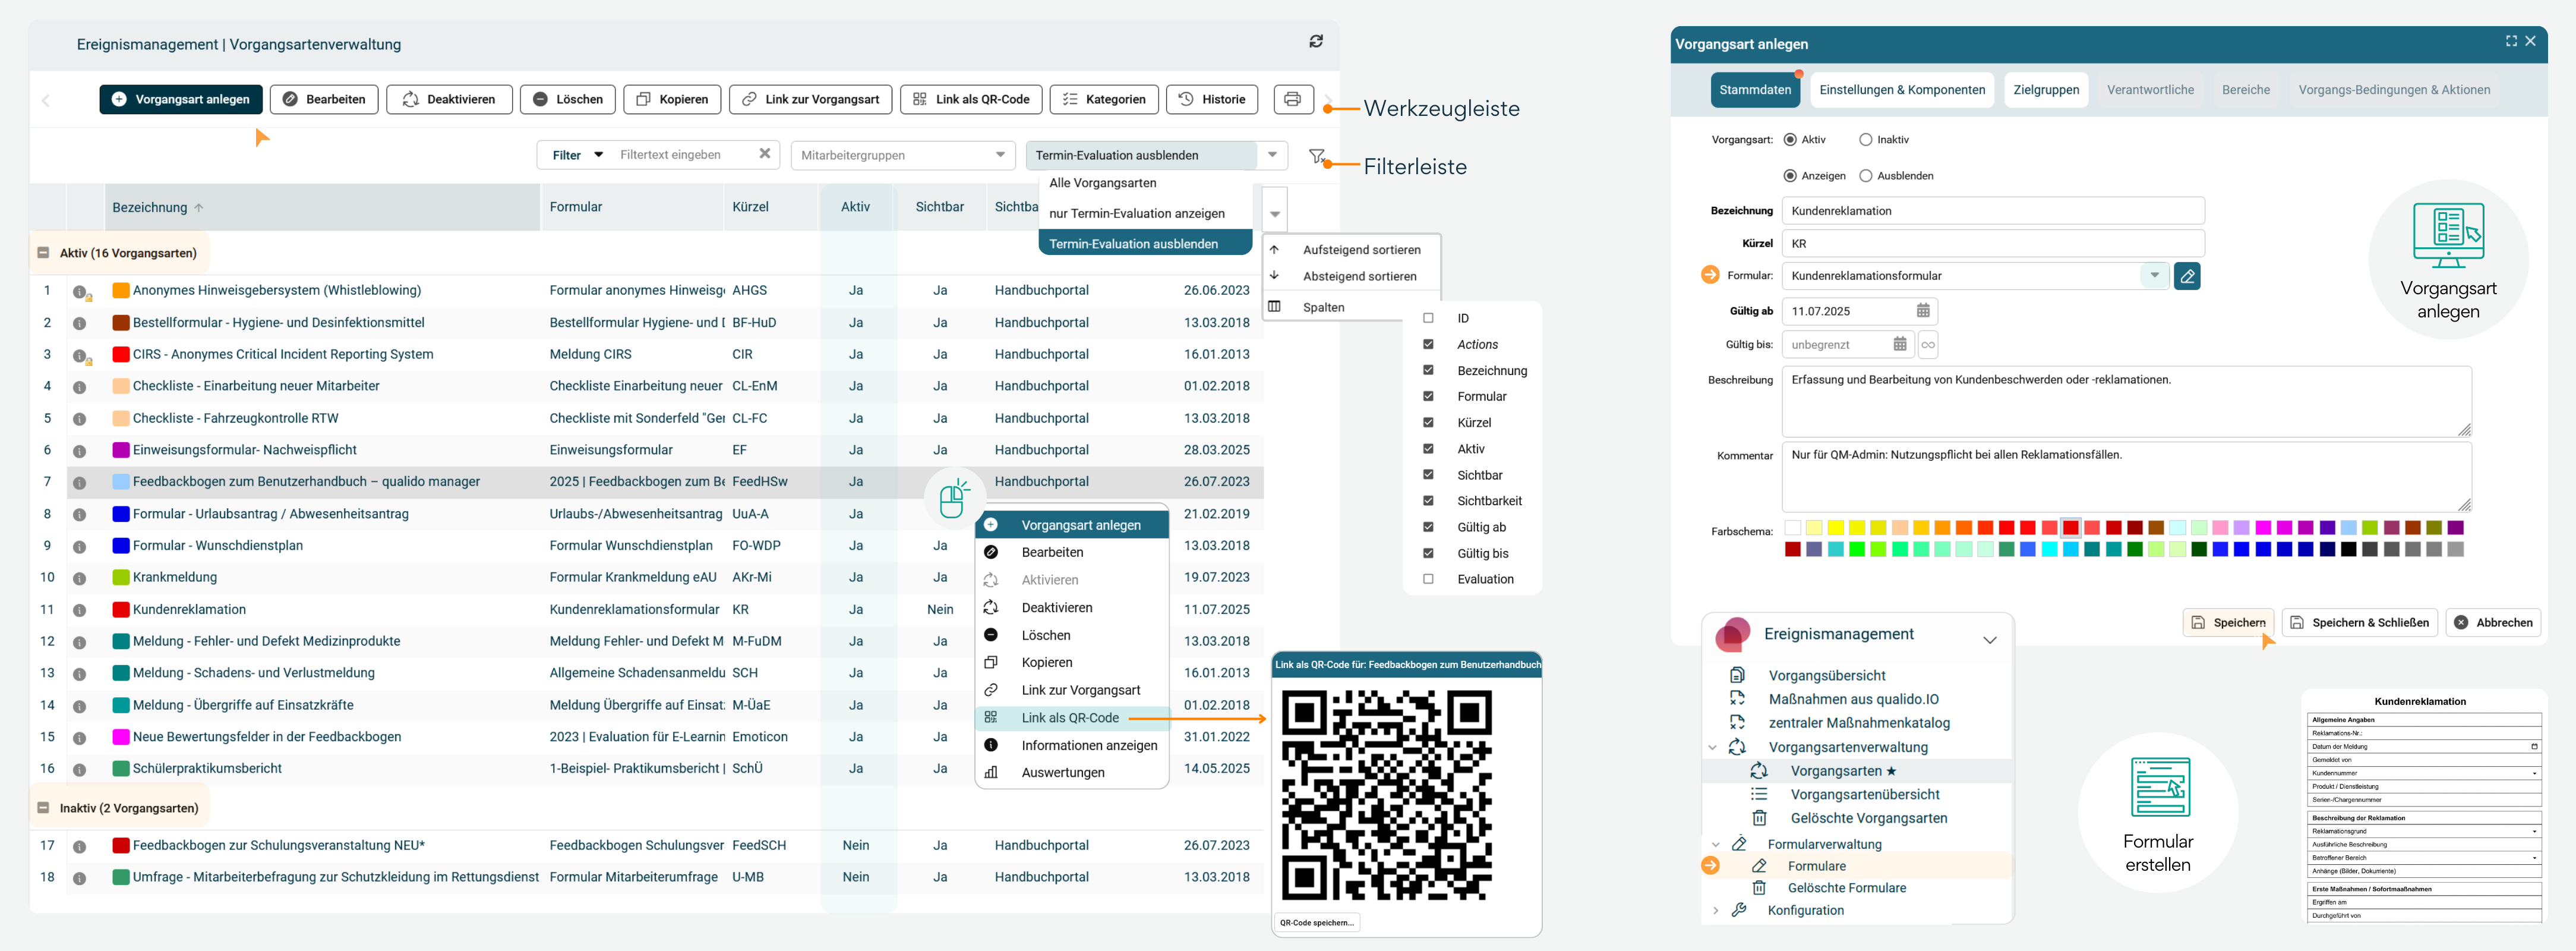Viewport: 2576px width, 951px height.
Task: Click the infinity icon beside Gültig bis
Action: tap(1927, 345)
